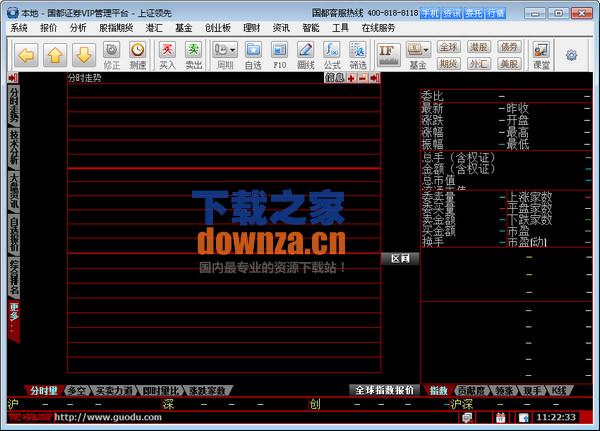This screenshot has height=431, width=600.
Task: Click the 买入 (buy) toolbar icon
Action: pyautogui.click(x=166, y=54)
